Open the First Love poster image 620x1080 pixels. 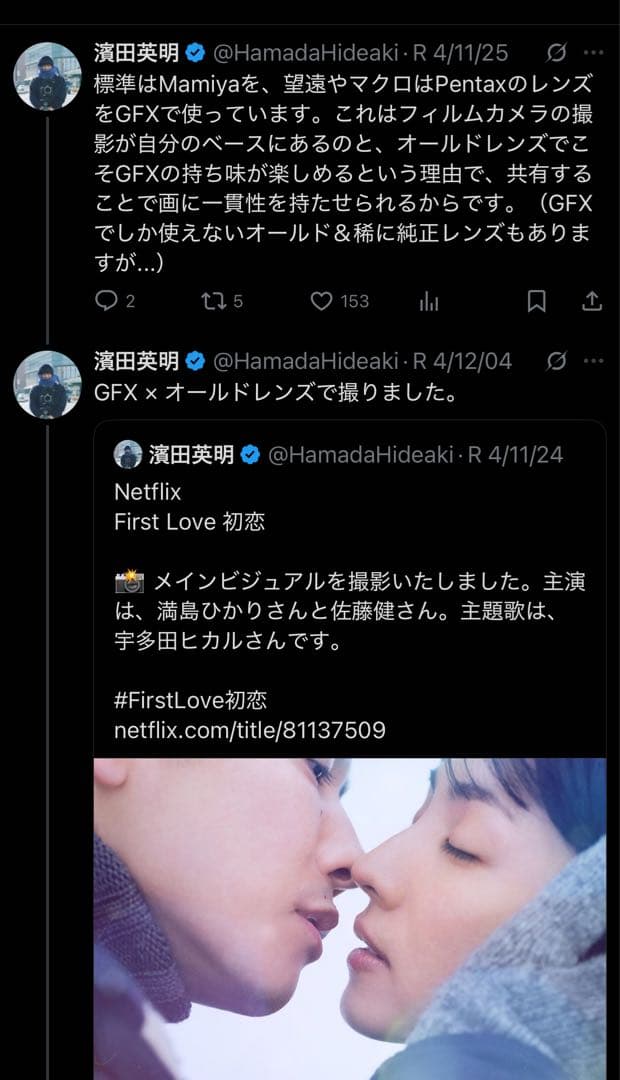(350, 918)
